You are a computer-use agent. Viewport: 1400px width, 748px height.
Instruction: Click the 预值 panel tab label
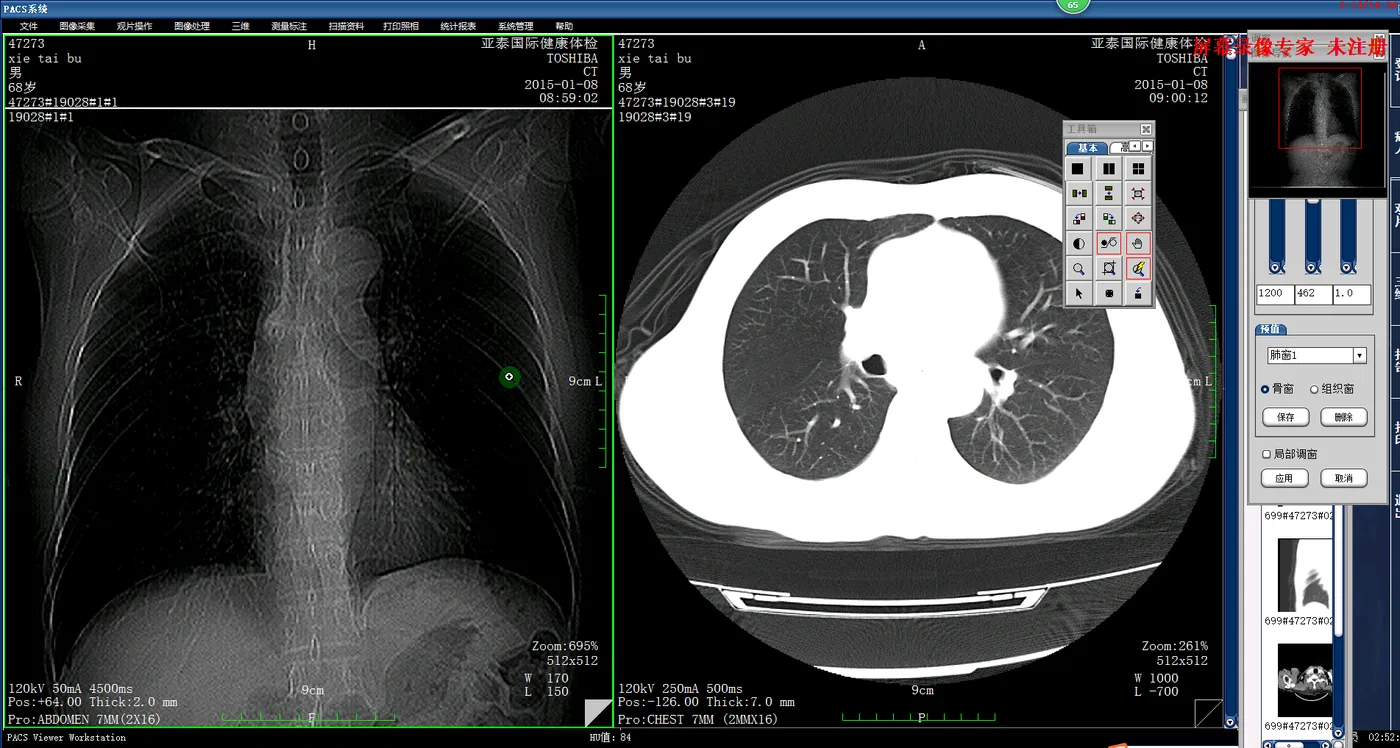coord(1270,329)
